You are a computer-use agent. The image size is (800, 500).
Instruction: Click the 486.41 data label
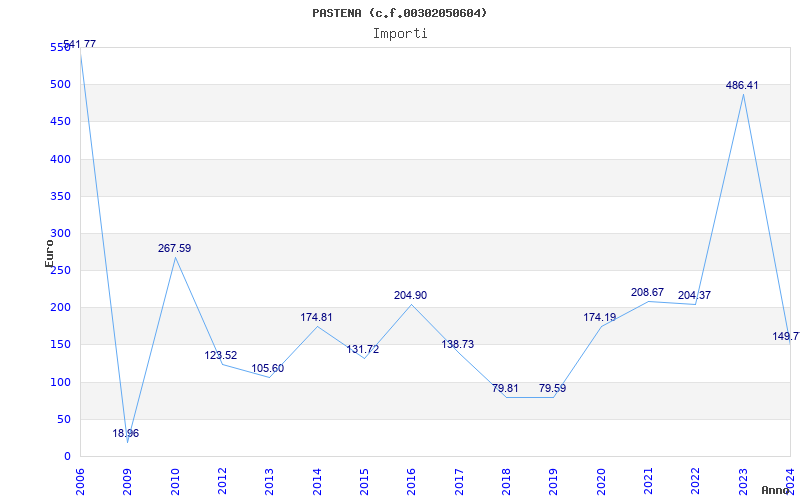(742, 86)
